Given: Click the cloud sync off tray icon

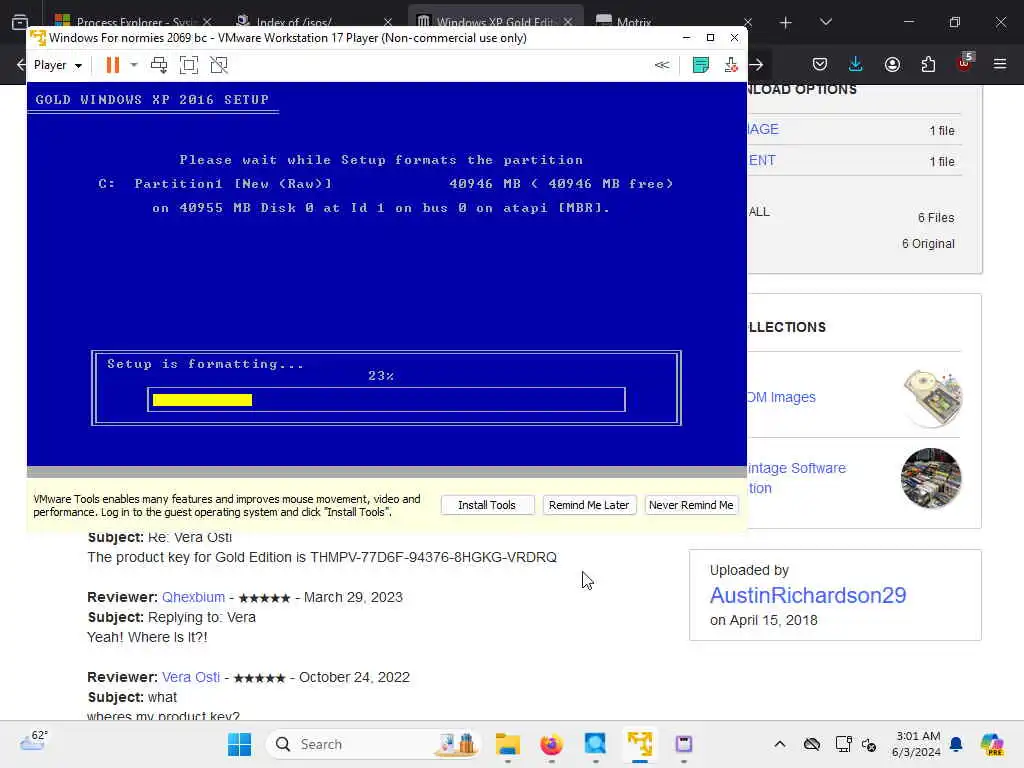Looking at the screenshot, I should (x=812, y=744).
